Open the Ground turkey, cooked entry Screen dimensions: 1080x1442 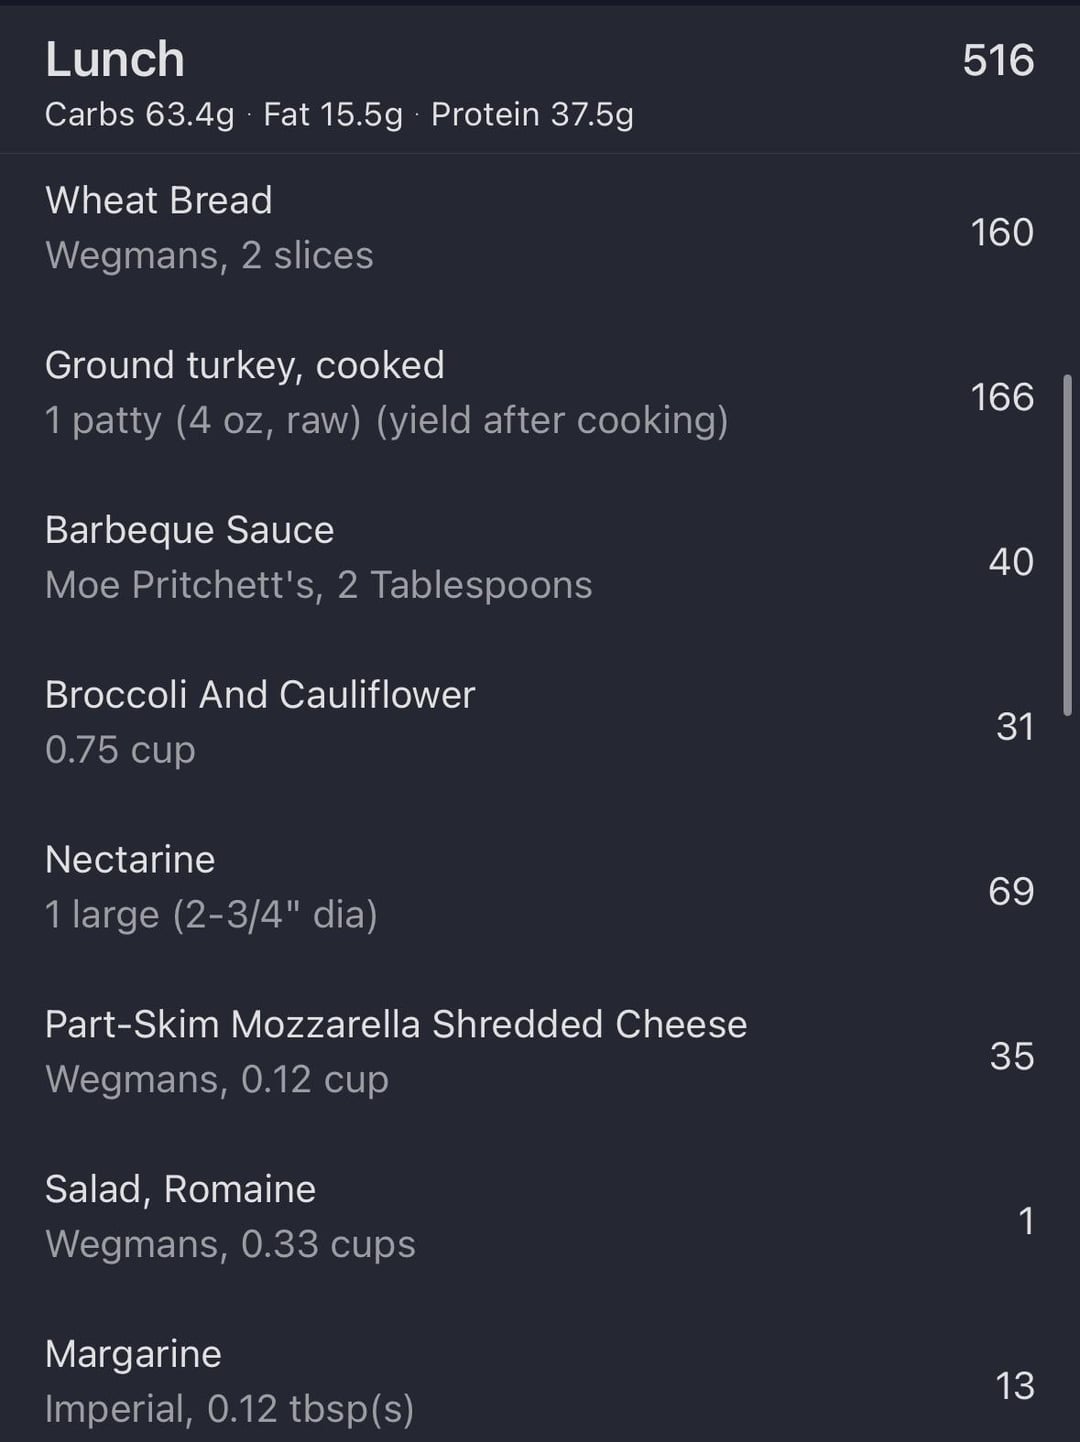tap(244, 366)
